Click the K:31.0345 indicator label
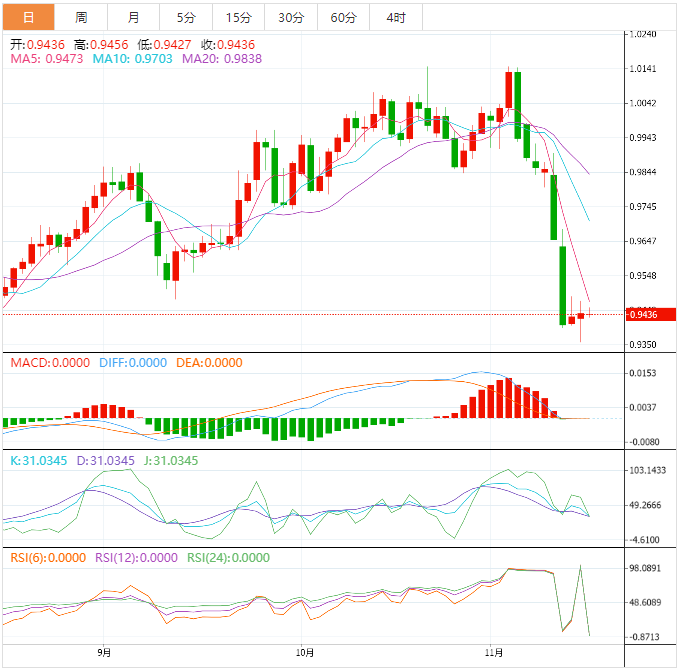The width and height of the screenshot is (678, 670). point(39,461)
